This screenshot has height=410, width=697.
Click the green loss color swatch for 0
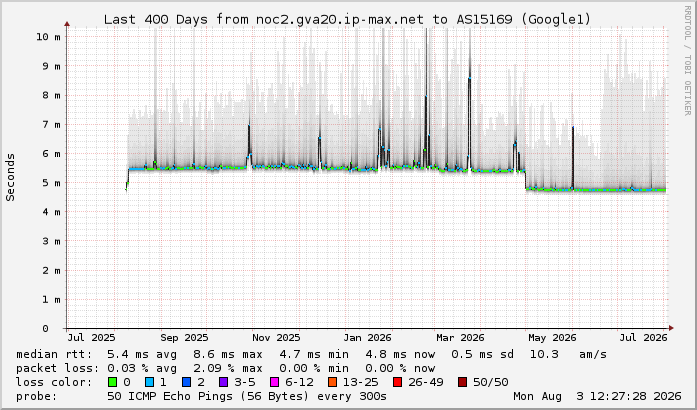coord(112,382)
